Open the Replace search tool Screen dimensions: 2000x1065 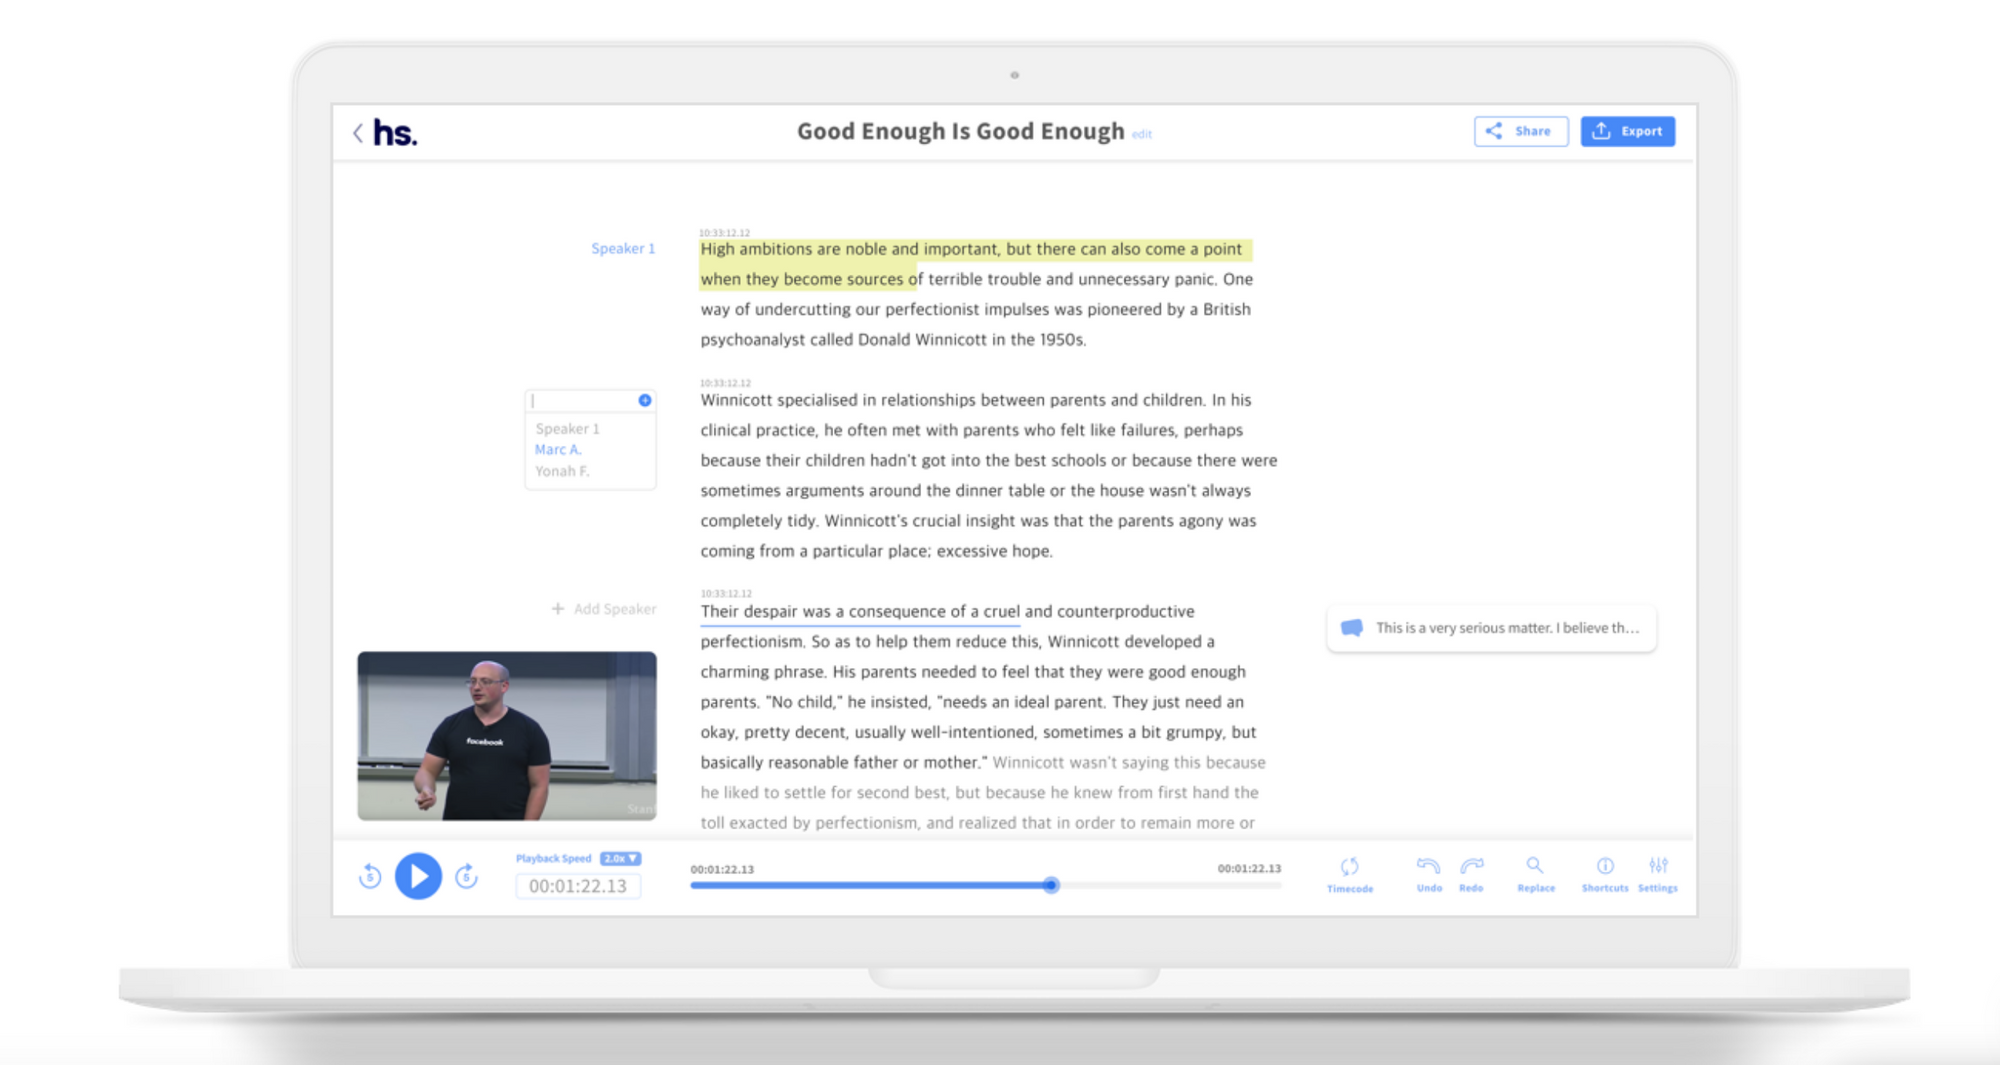[x=1535, y=867]
